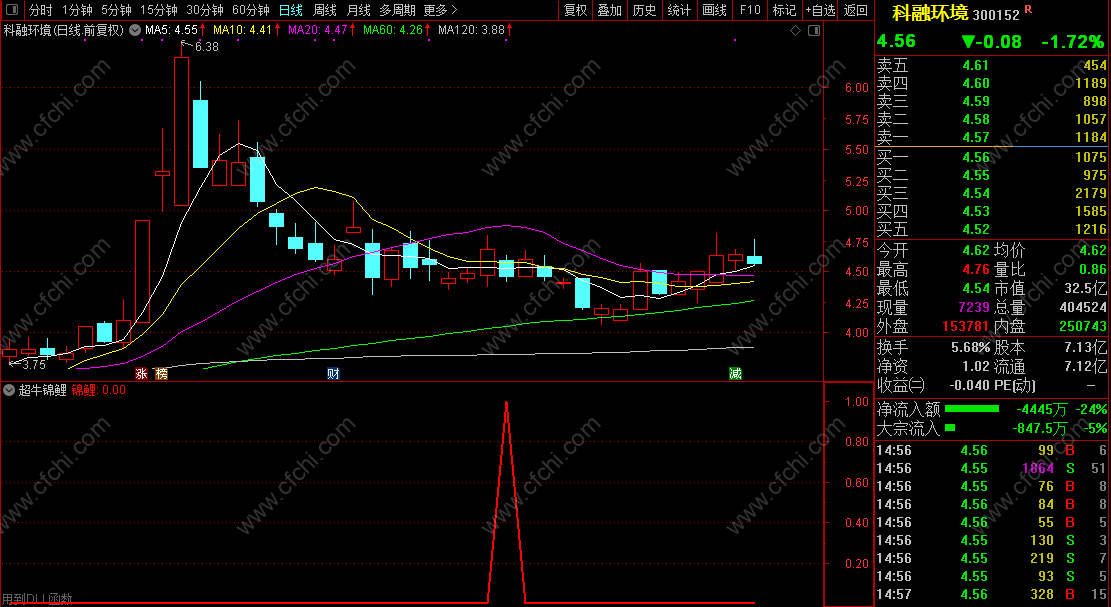The width and height of the screenshot is (1111, 607).
Task: Toggle the chart side panel icon
Action: [814, 30]
